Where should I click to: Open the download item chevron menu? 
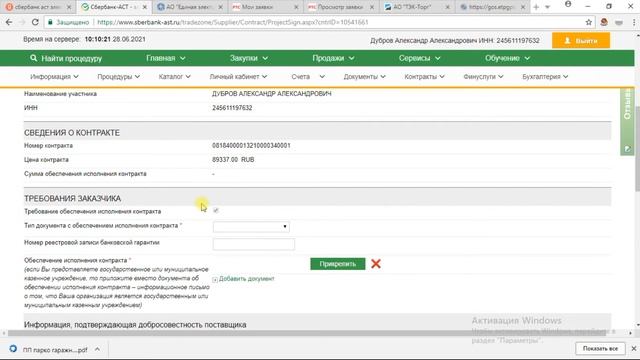(x=97, y=349)
